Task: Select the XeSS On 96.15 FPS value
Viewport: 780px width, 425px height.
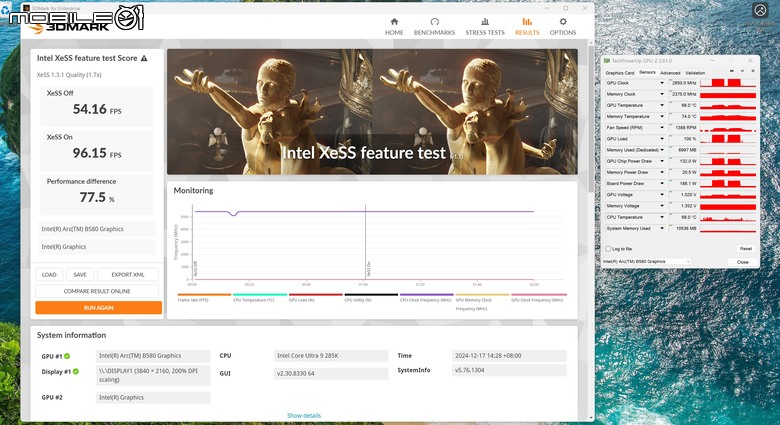Action: pos(97,153)
